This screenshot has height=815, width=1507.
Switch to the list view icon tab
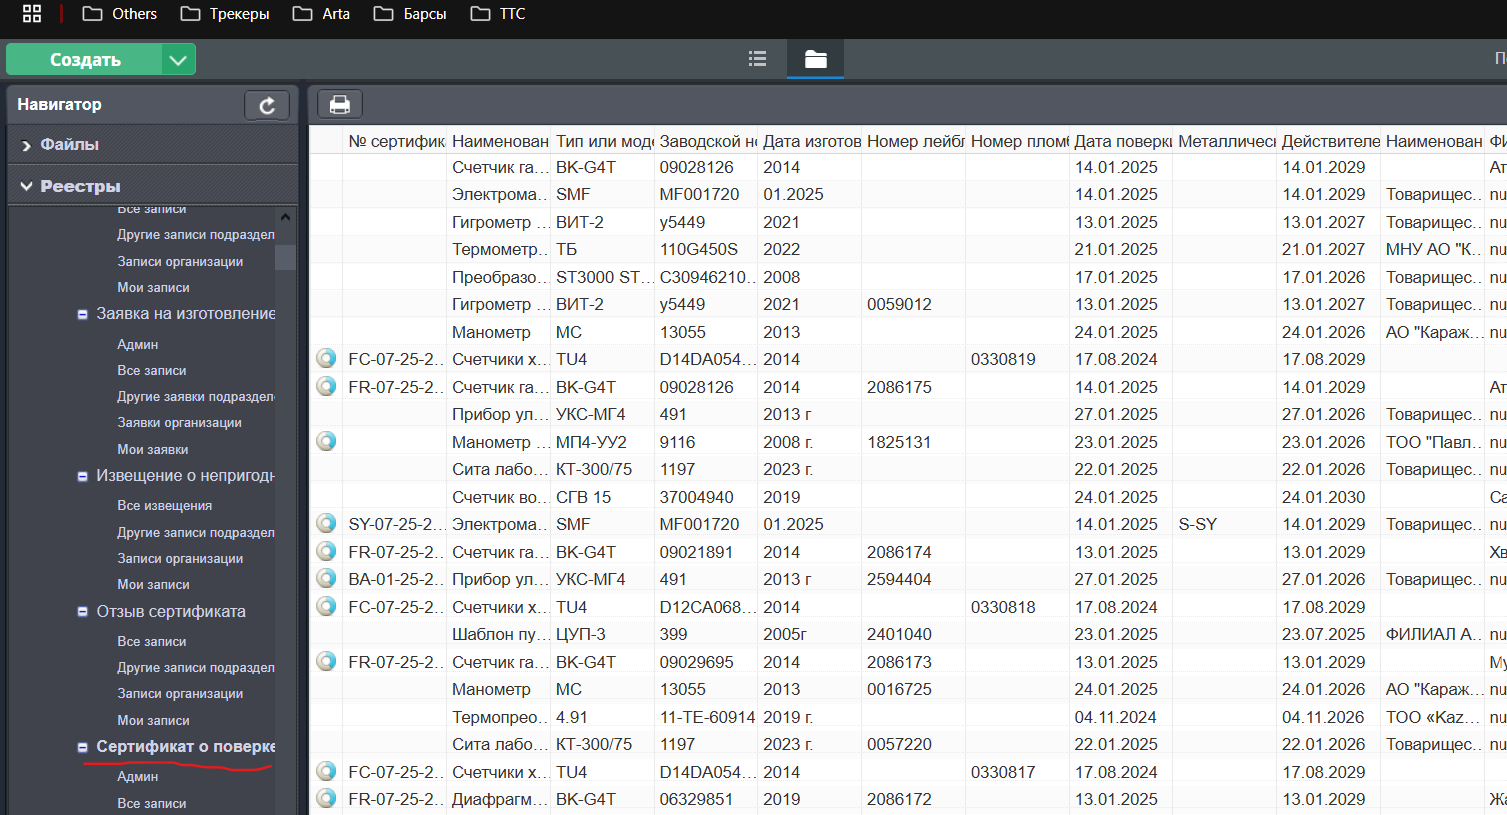tap(757, 59)
